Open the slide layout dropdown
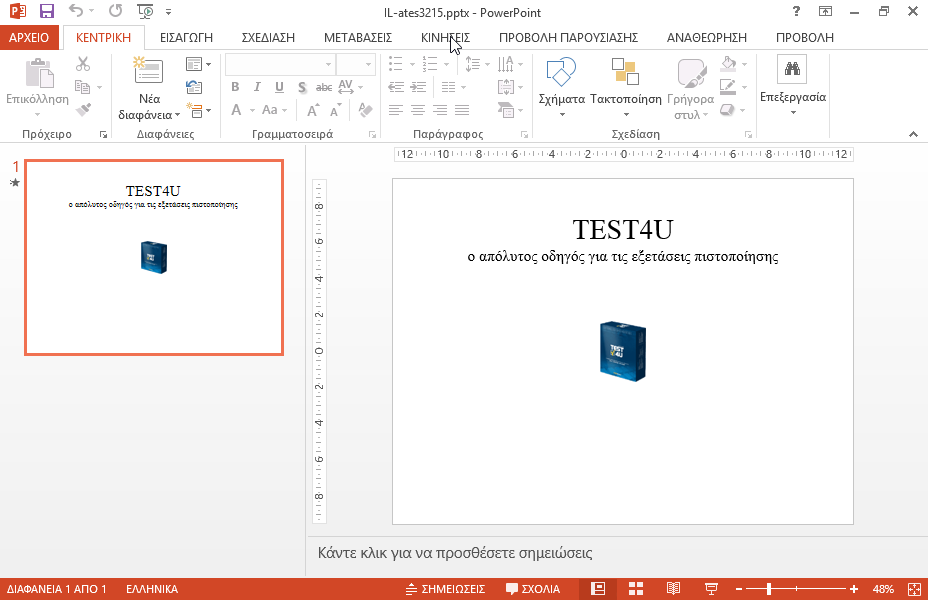 [198, 63]
